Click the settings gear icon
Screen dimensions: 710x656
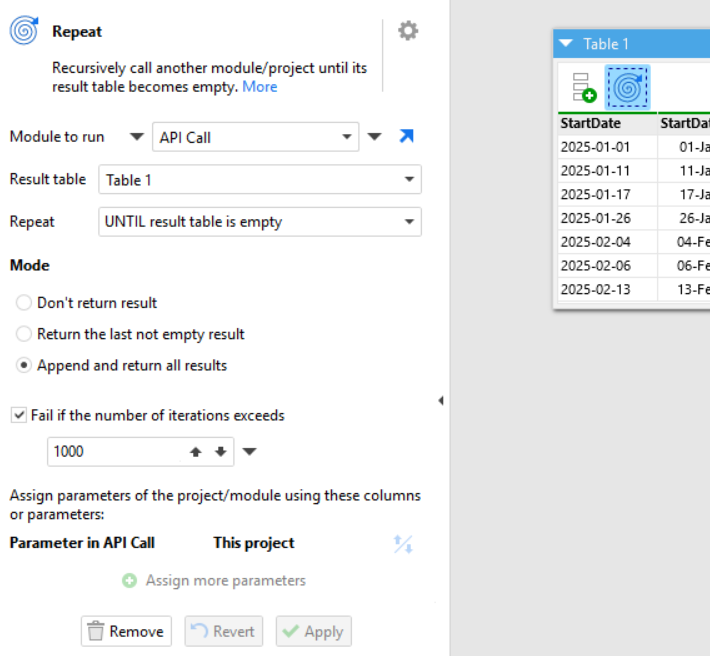[408, 31]
